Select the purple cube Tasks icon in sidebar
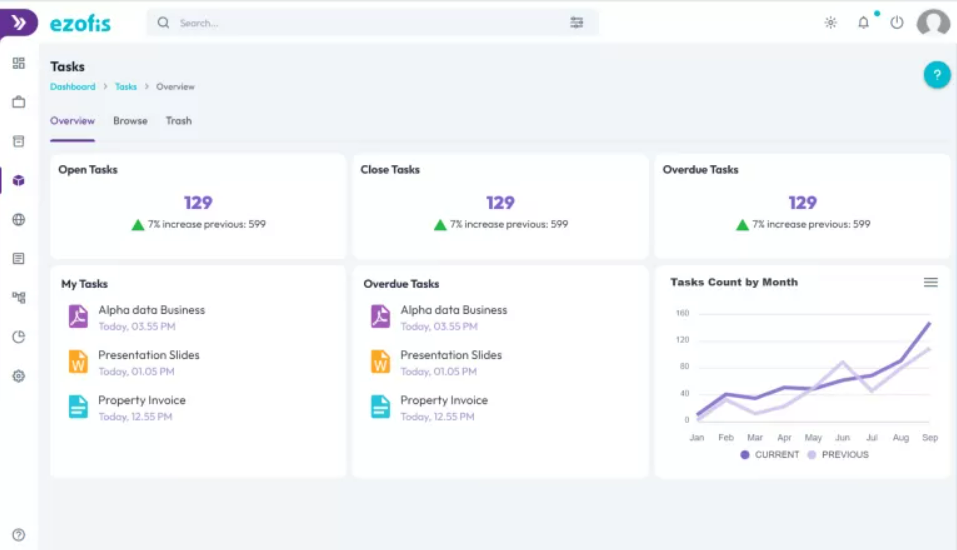 click(18, 181)
